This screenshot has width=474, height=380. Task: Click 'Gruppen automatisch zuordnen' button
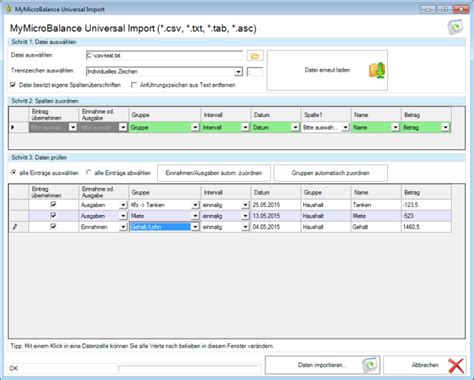(x=331, y=173)
